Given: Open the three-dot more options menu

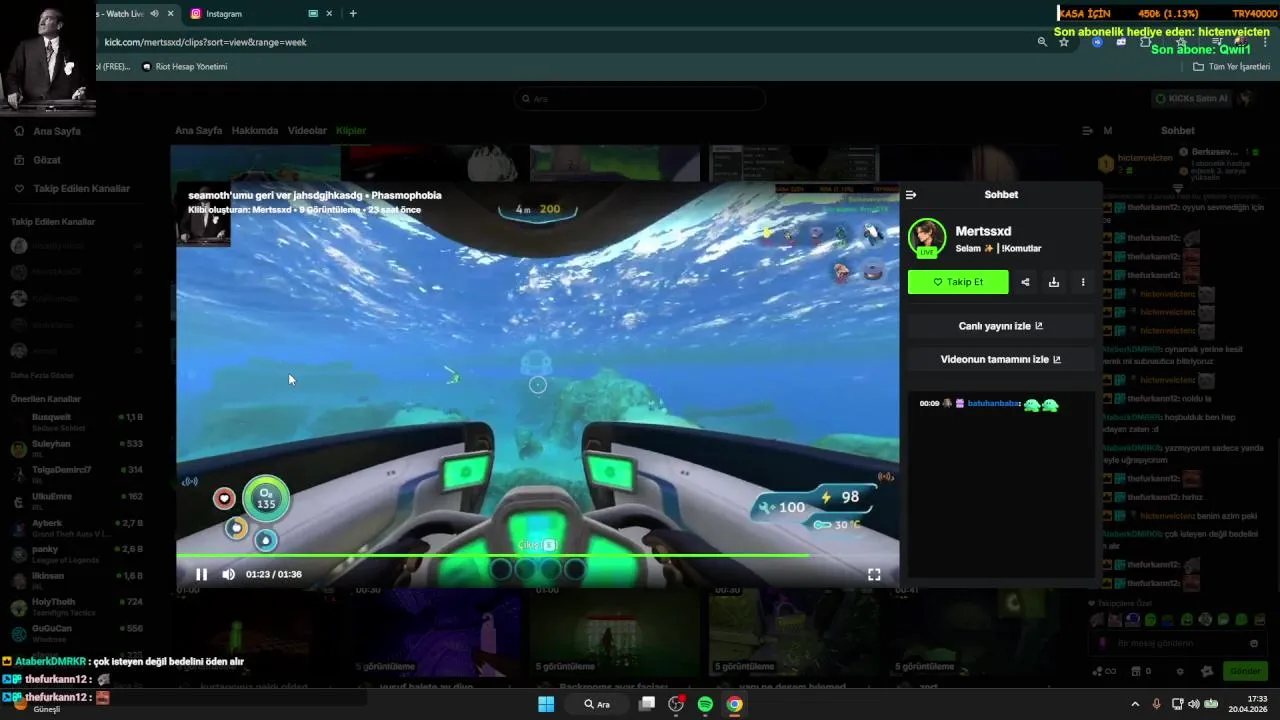Looking at the screenshot, I should tap(1083, 282).
